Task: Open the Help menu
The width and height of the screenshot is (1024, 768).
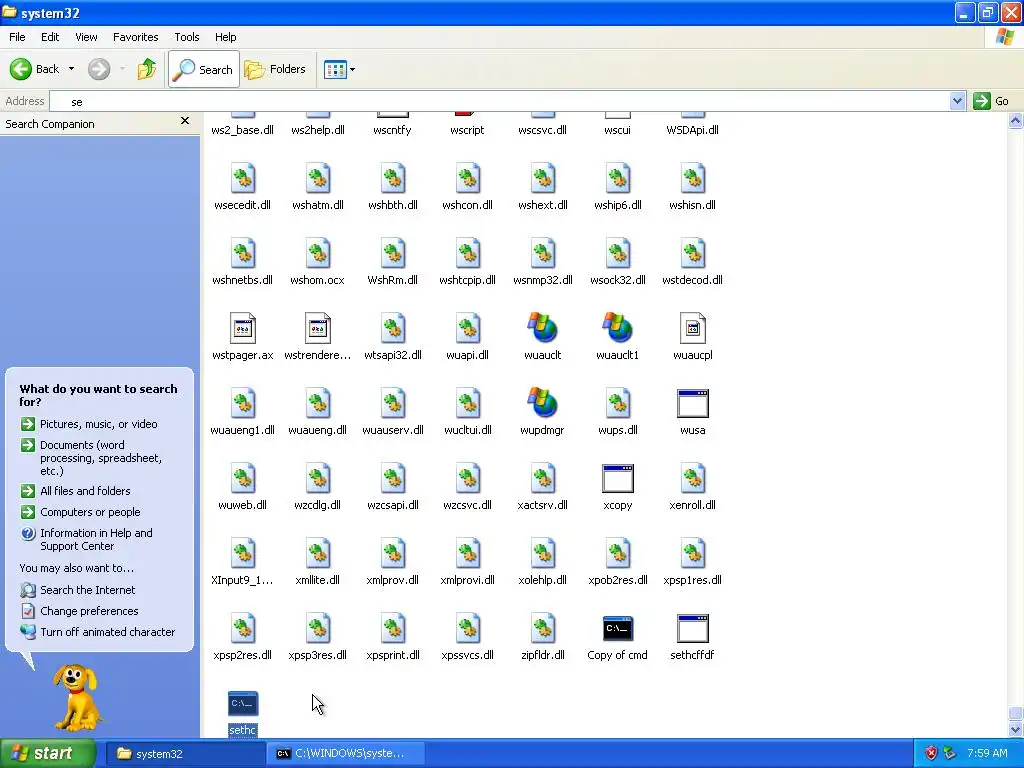Action: 225,37
